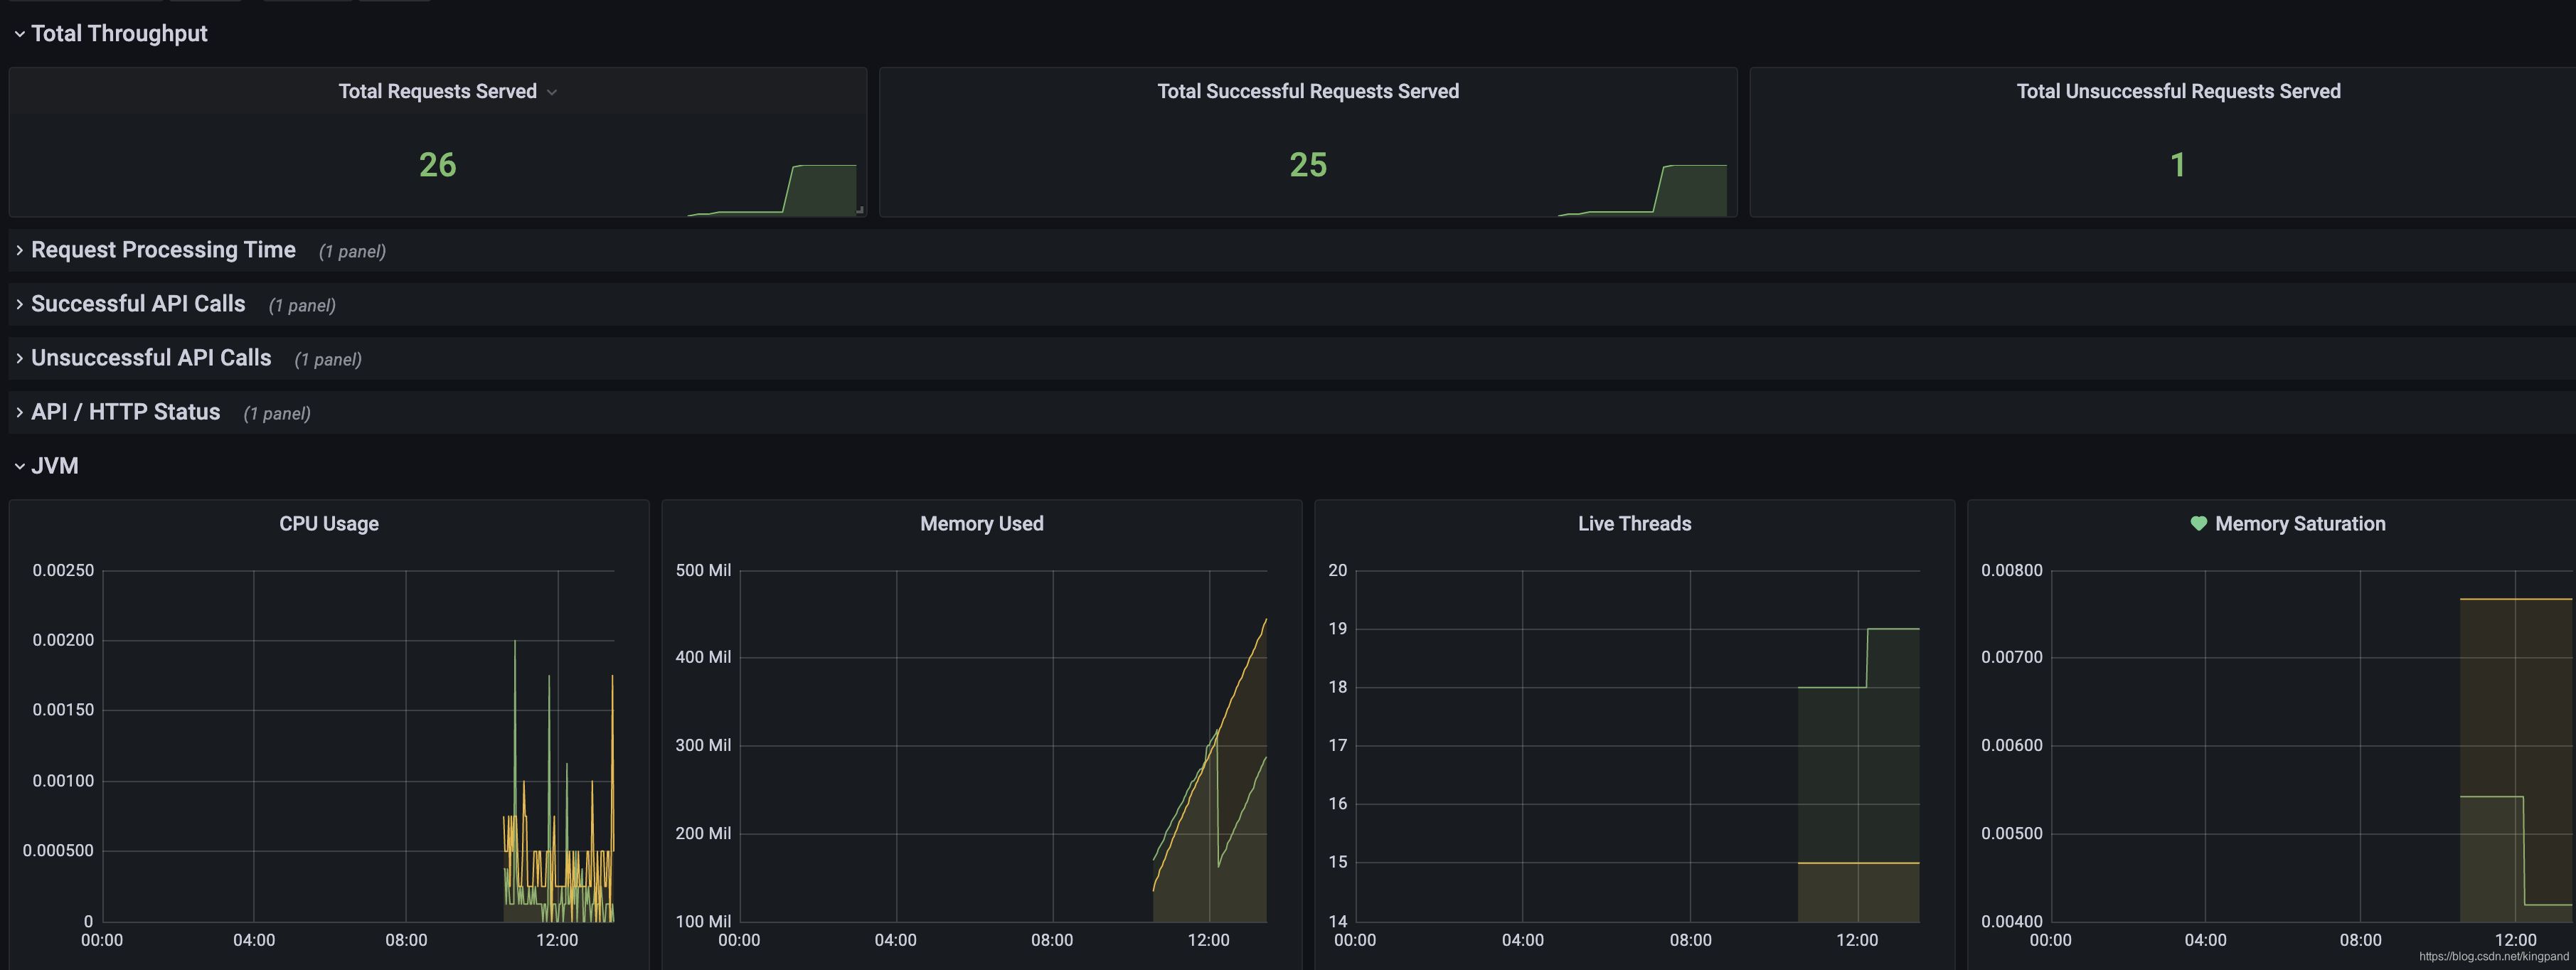The width and height of the screenshot is (2576, 970).
Task: Expand the API / HTTP Status row chevron
Action: [x=19, y=412]
